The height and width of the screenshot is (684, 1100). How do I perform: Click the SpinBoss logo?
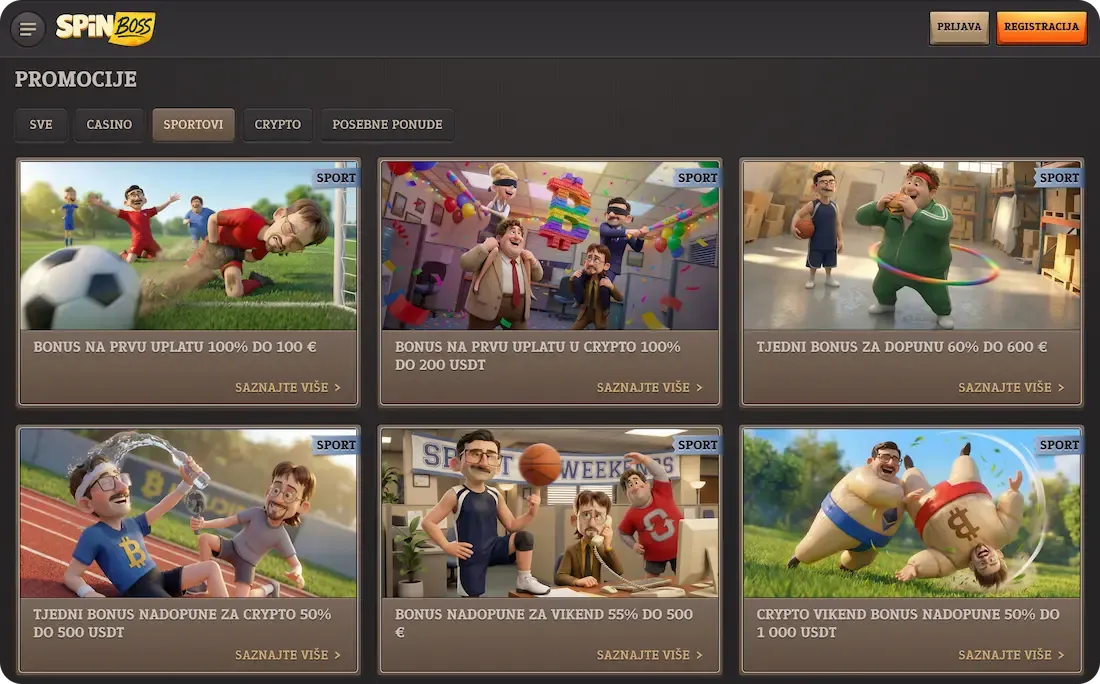click(x=105, y=28)
